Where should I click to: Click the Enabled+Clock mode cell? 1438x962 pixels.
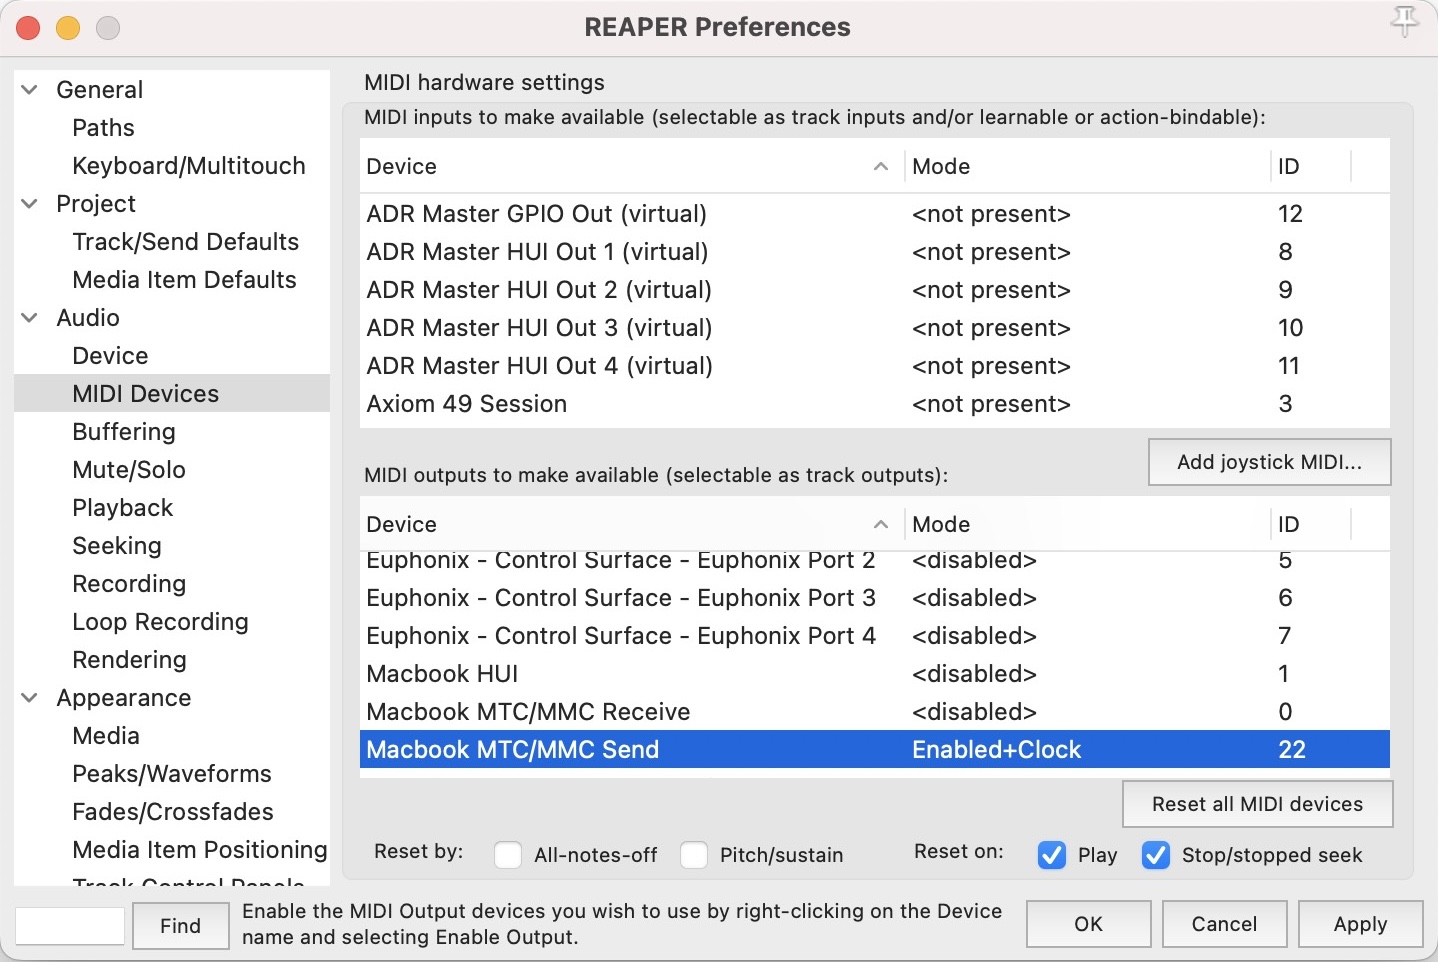pos(996,750)
